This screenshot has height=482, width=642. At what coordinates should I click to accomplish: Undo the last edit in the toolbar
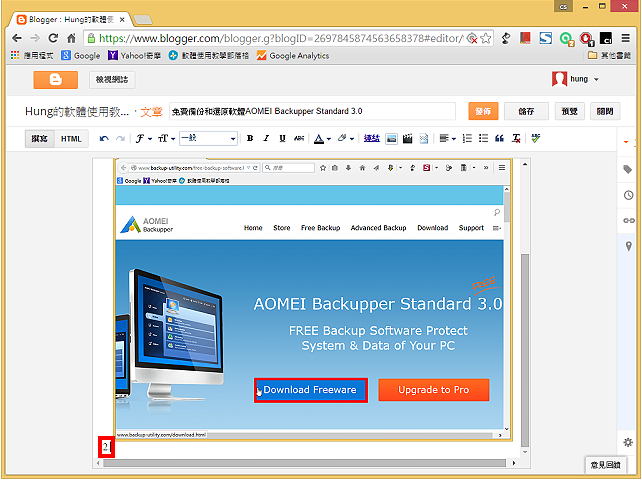[x=104, y=138]
